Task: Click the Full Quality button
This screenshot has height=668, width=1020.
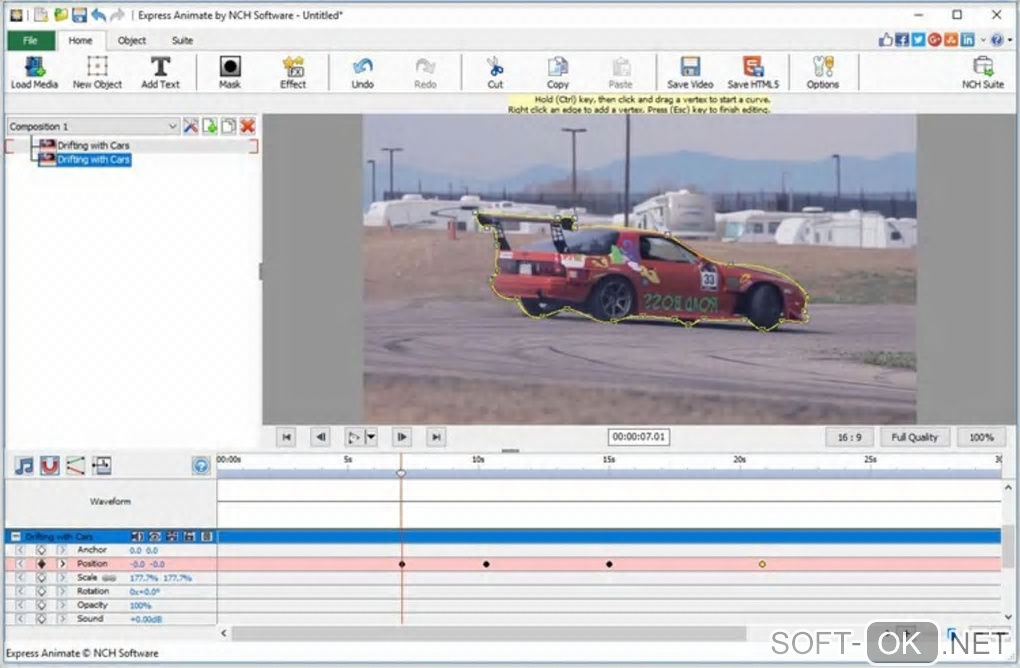Action: coord(914,437)
